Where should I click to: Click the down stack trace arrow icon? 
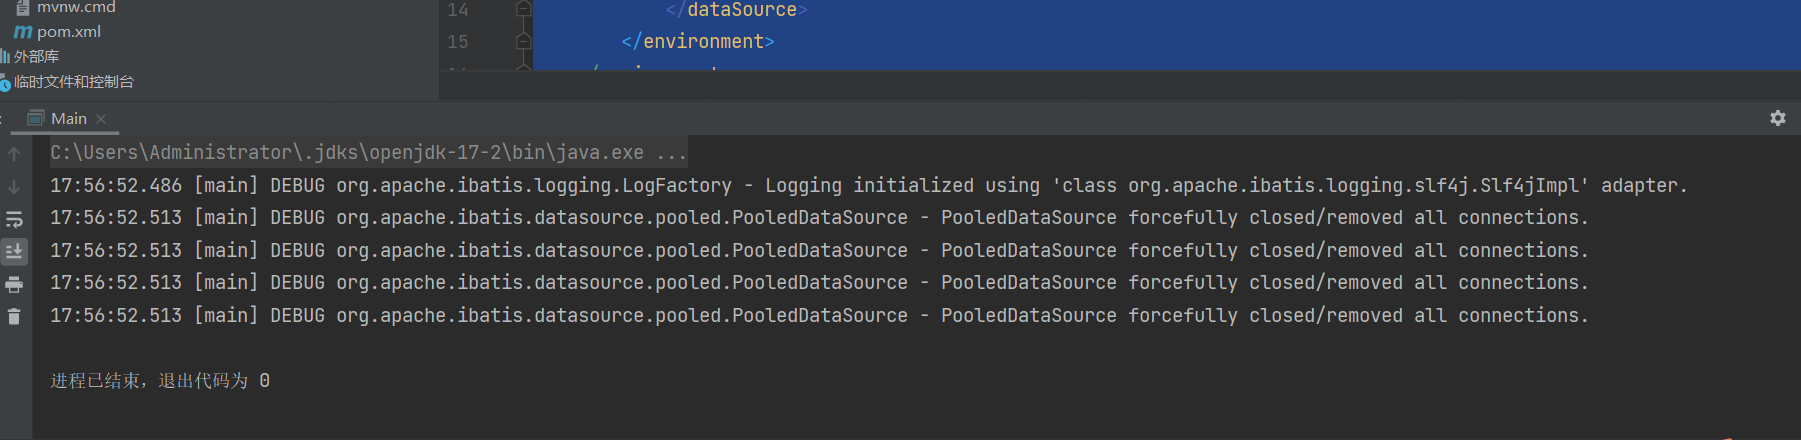(x=14, y=186)
